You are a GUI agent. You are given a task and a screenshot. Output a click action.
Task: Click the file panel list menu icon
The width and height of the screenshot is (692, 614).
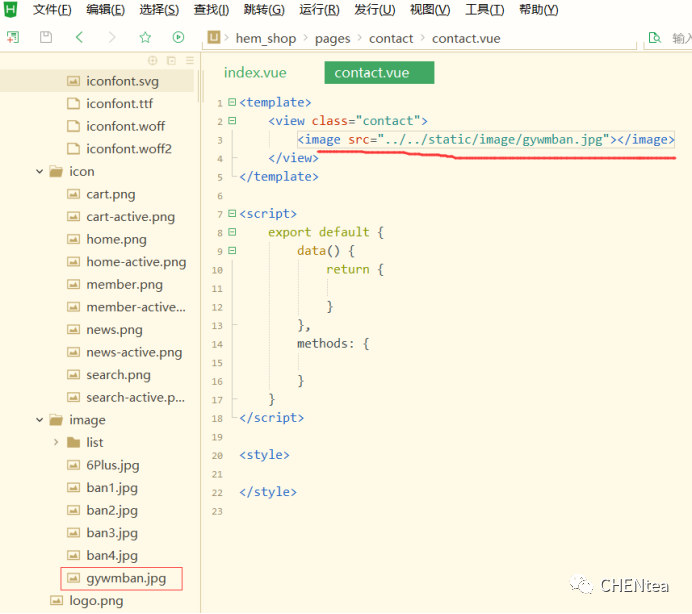pyautogui.click(x=190, y=60)
